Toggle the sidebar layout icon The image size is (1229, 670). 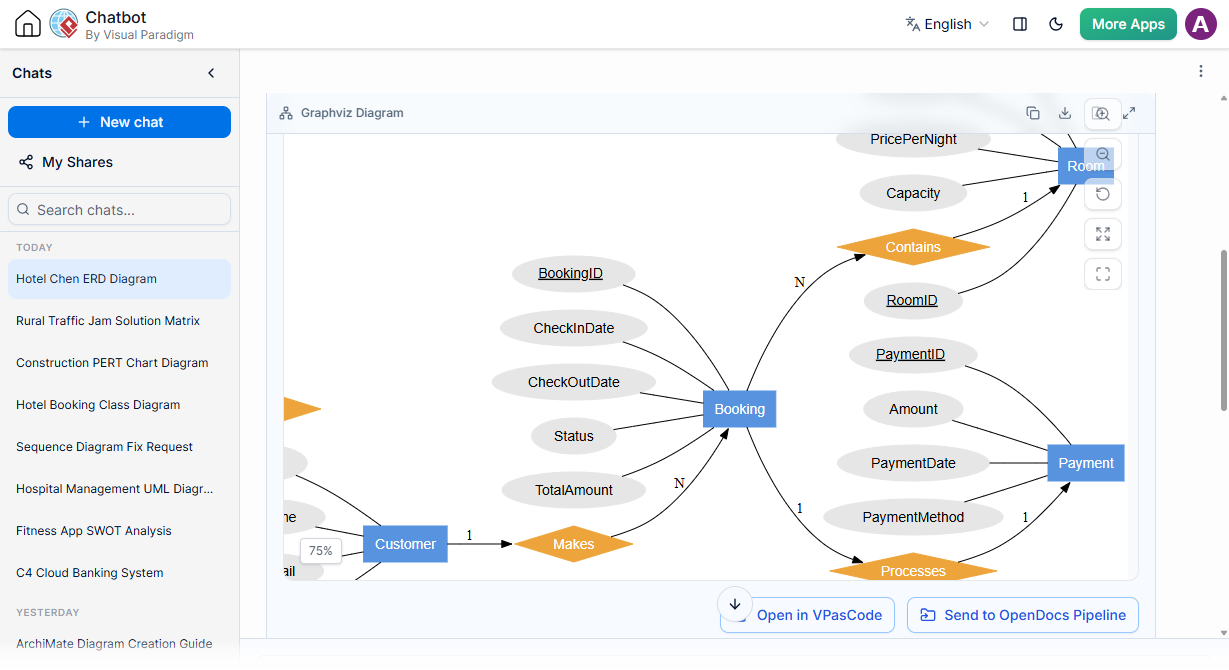1020,24
